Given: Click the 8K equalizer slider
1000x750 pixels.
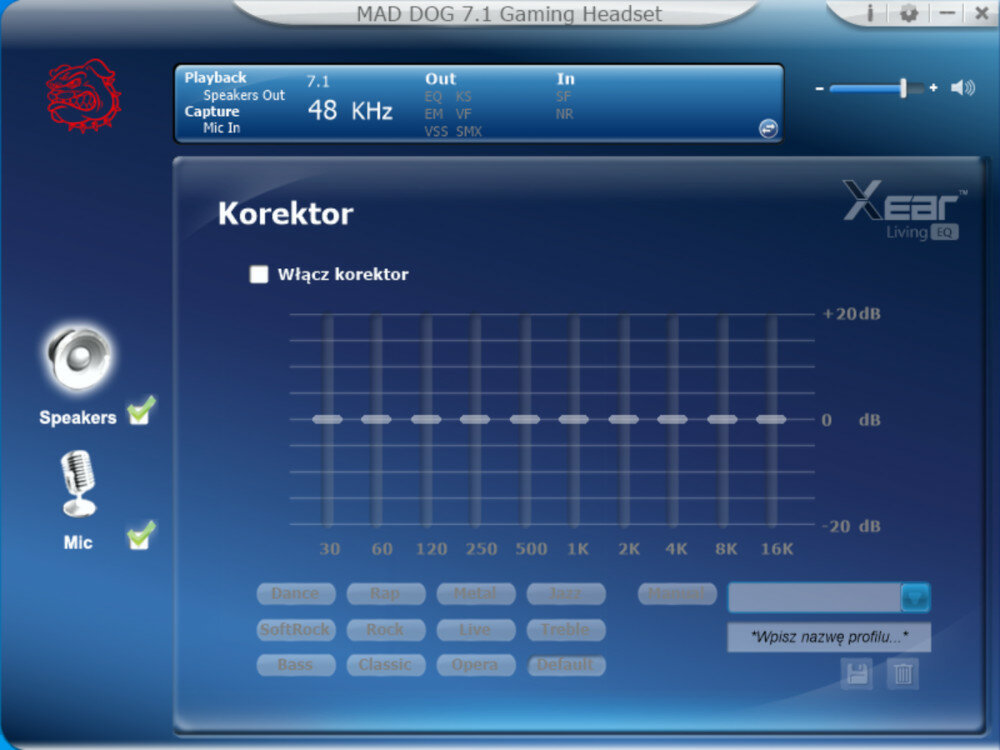Looking at the screenshot, I should (x=723, y=420).
